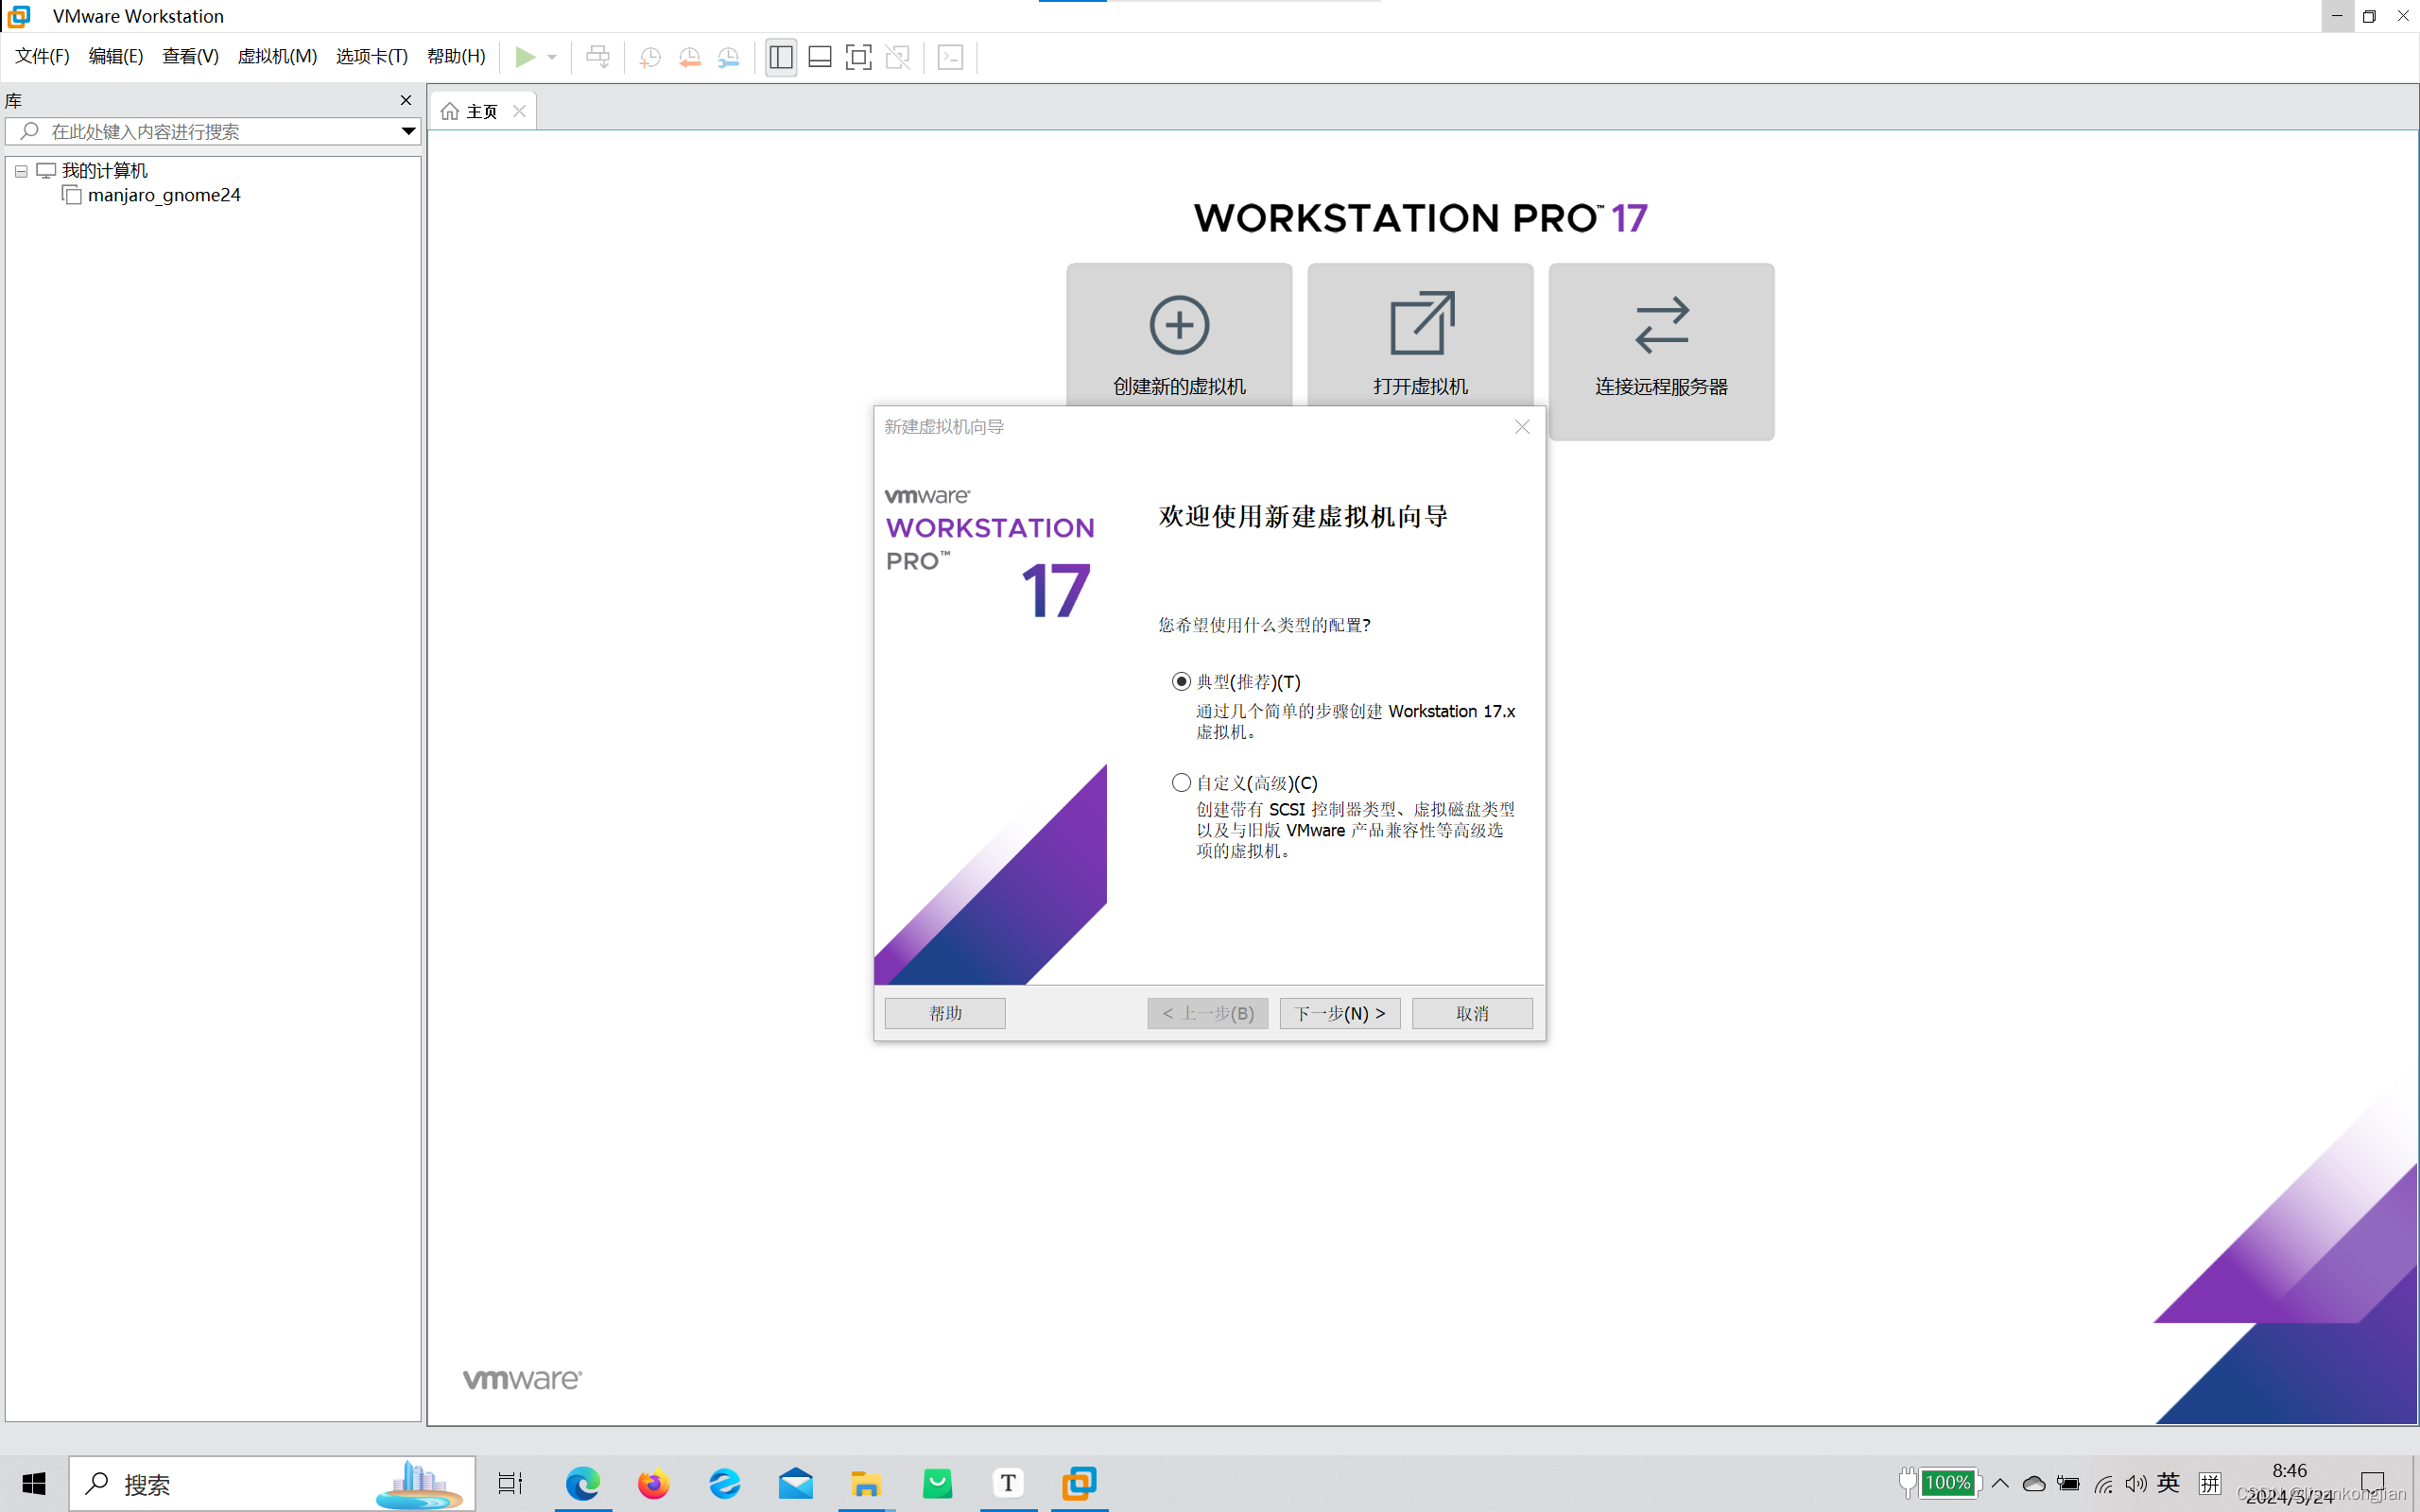Open the snapshot manager toolbar icon

coord(729,57)
